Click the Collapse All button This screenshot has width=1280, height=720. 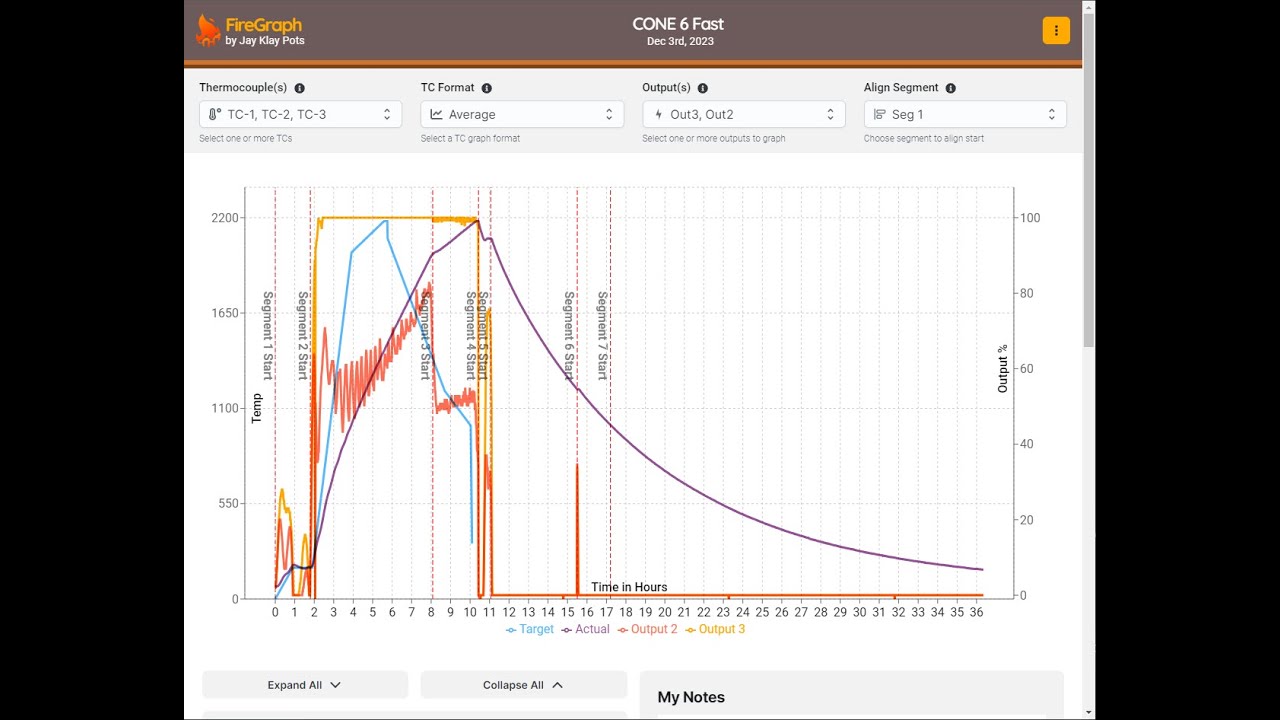[523, 685]
